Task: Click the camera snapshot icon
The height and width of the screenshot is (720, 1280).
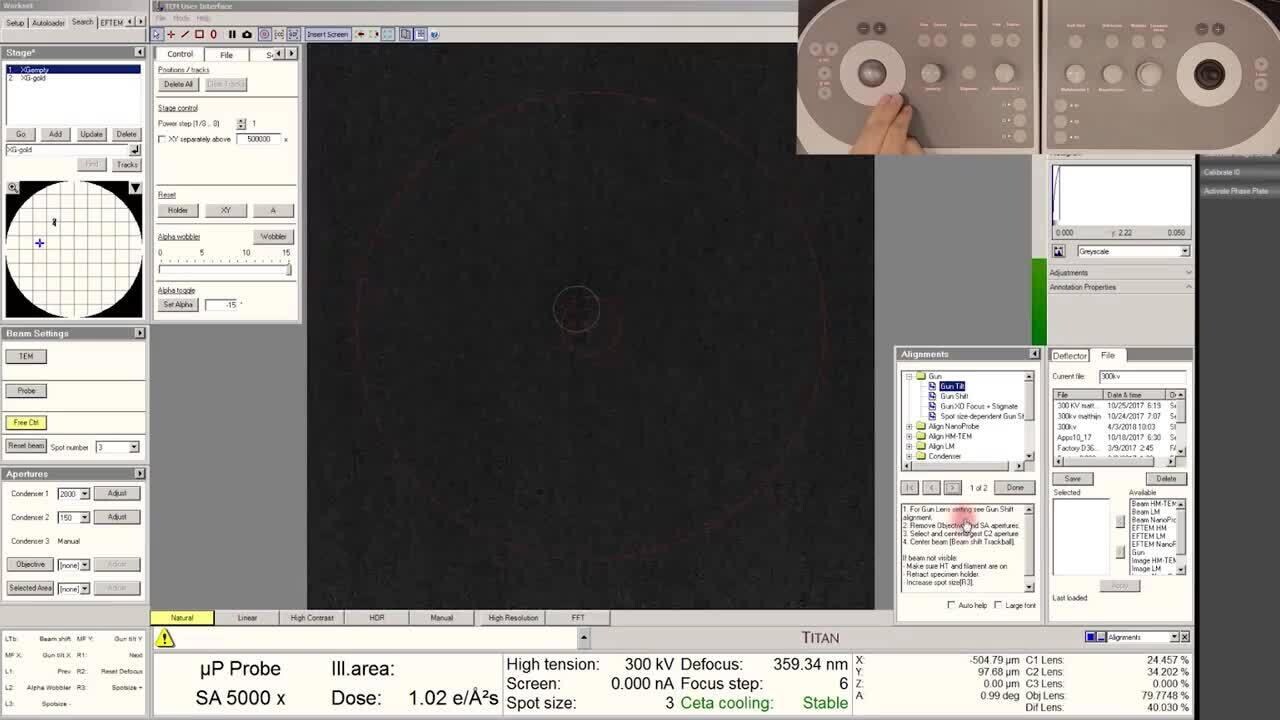Action: pyautogui.click(x=247, y=34)
